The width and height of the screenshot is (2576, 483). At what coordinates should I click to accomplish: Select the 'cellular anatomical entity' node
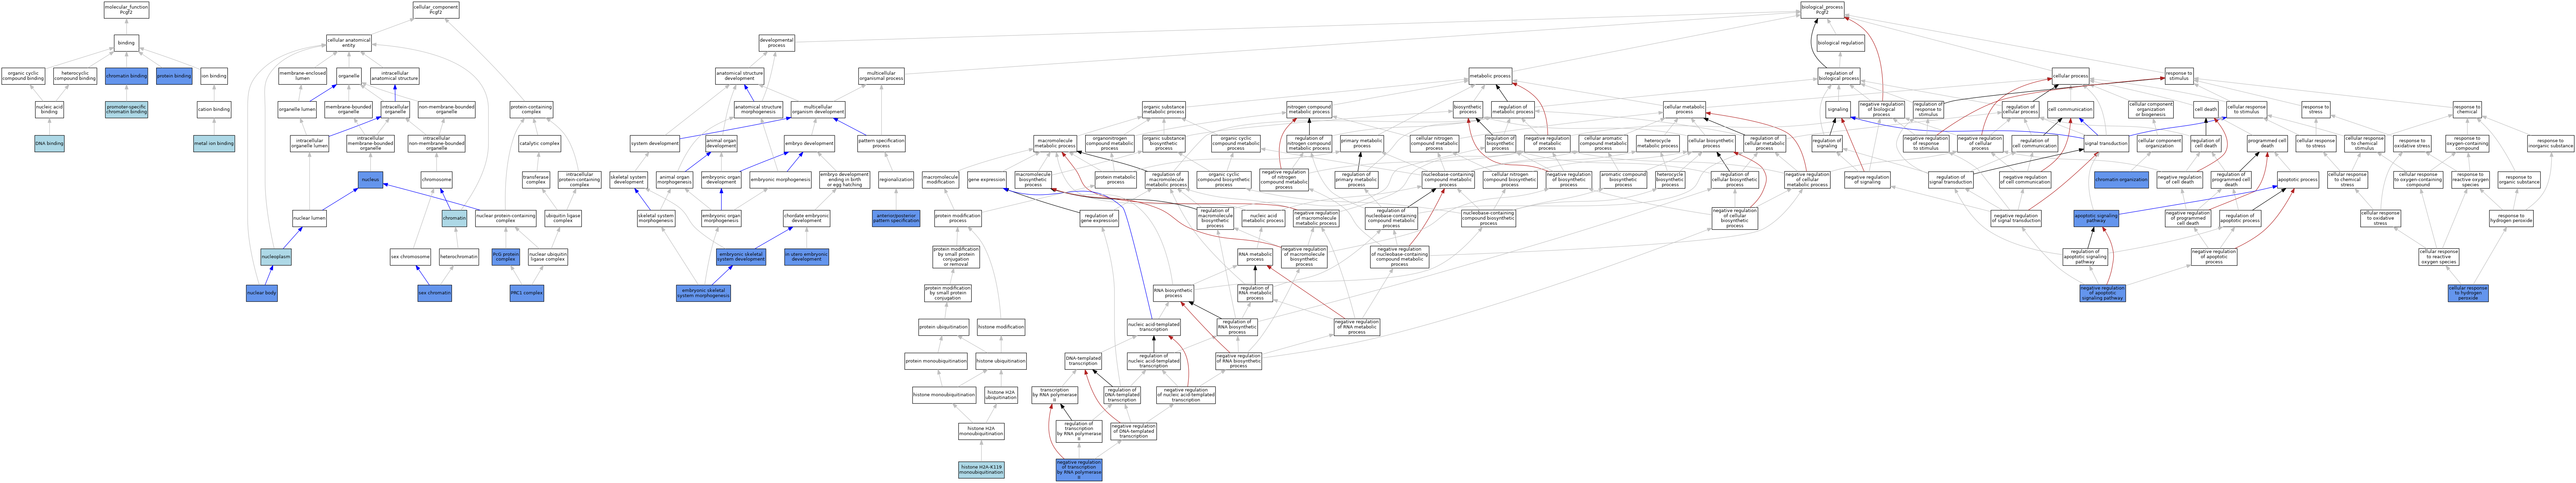[x=349, y=43]
